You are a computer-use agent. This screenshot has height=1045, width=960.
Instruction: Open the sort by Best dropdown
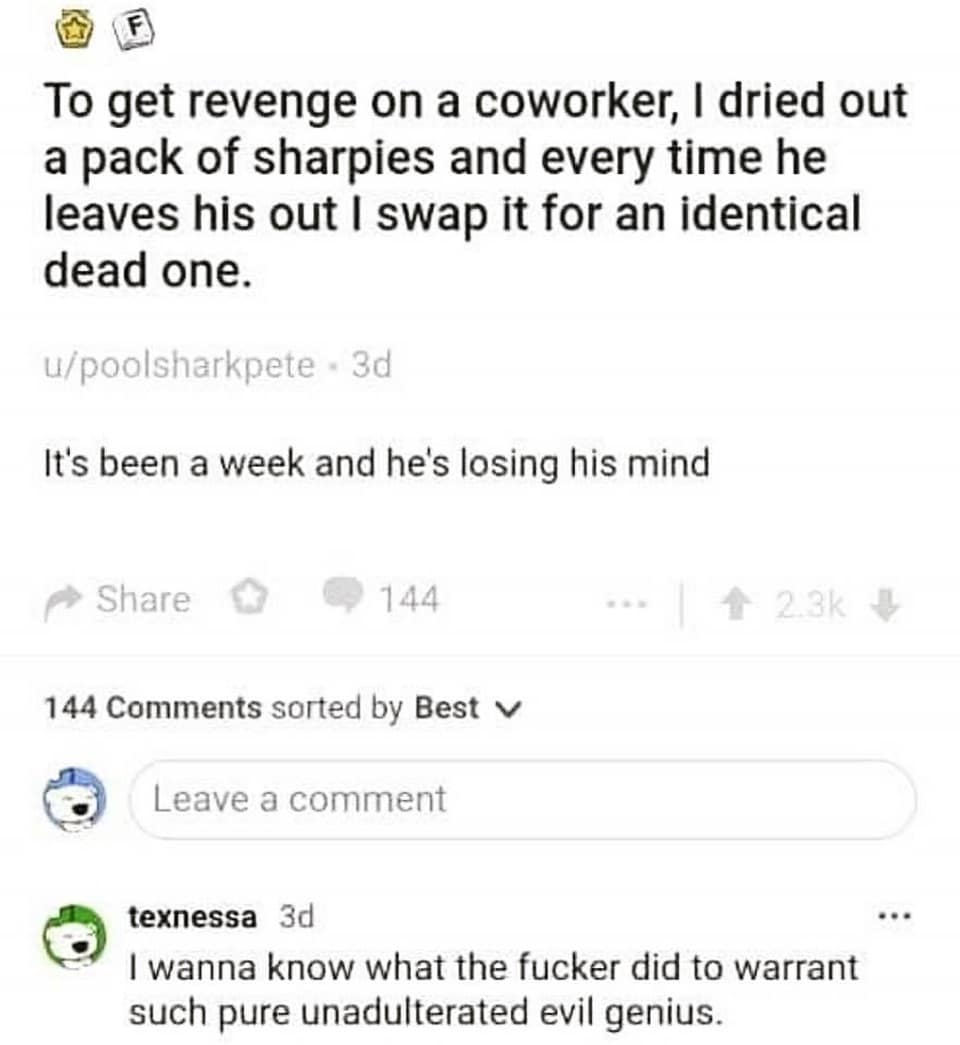(467, 708)
